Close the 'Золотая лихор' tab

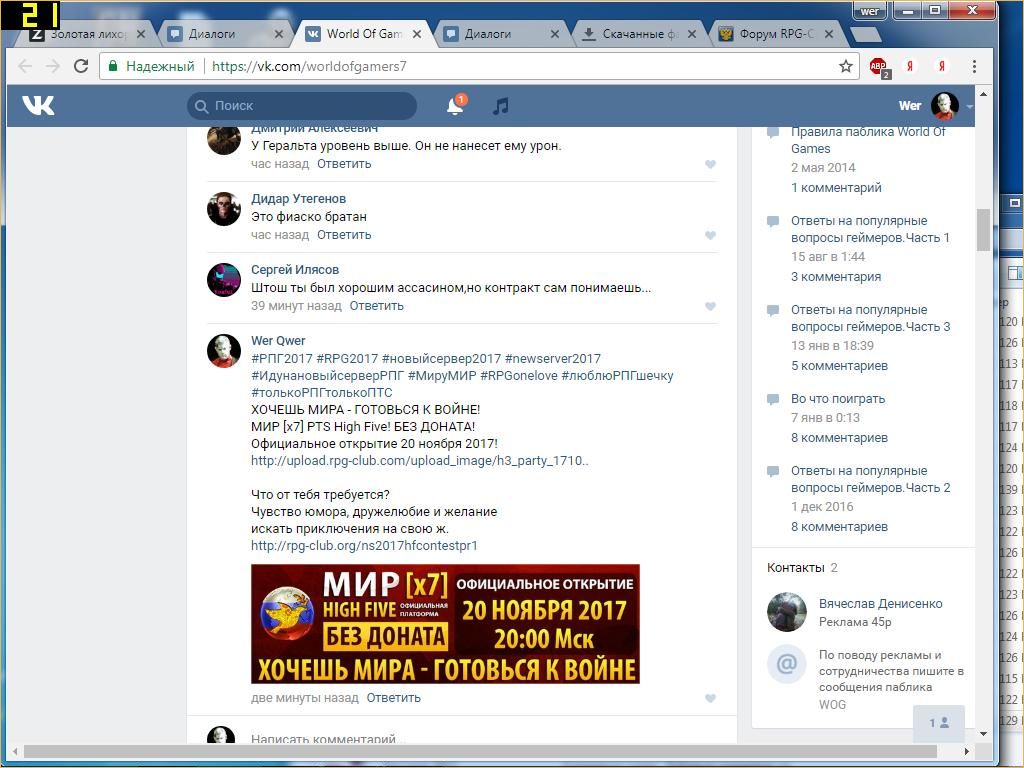point(140,34)
